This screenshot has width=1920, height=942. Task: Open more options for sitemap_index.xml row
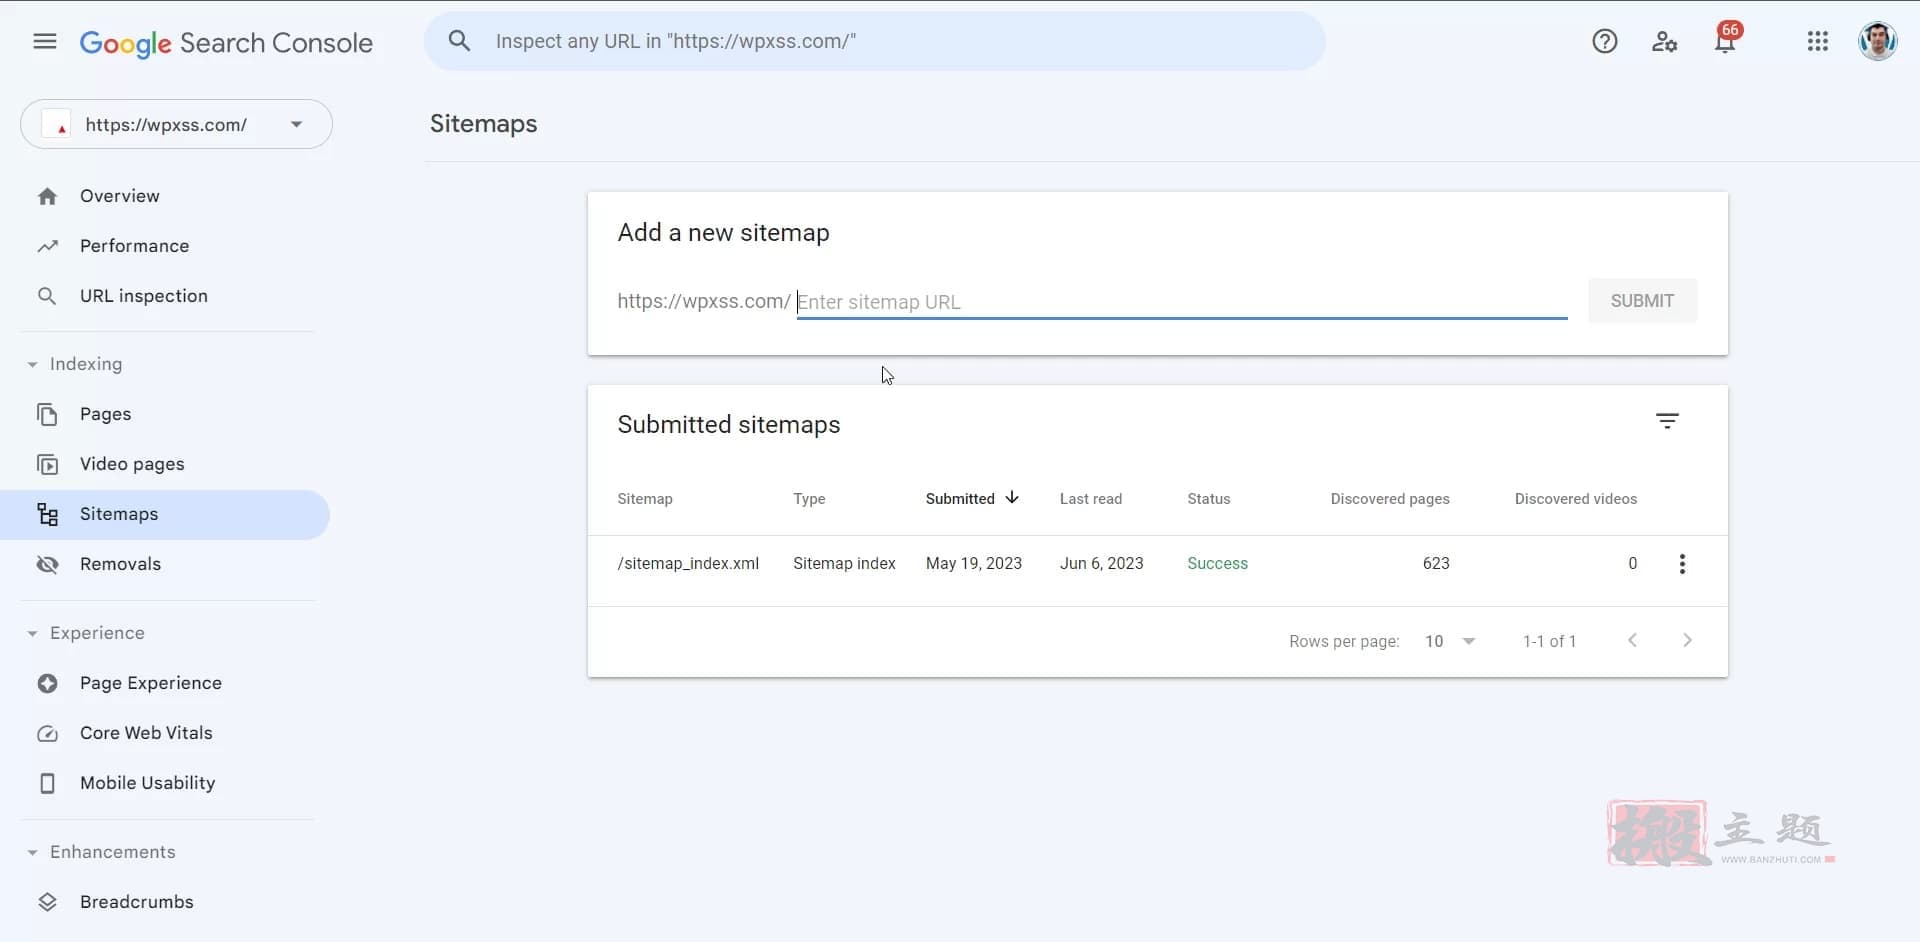(1682, 564)
